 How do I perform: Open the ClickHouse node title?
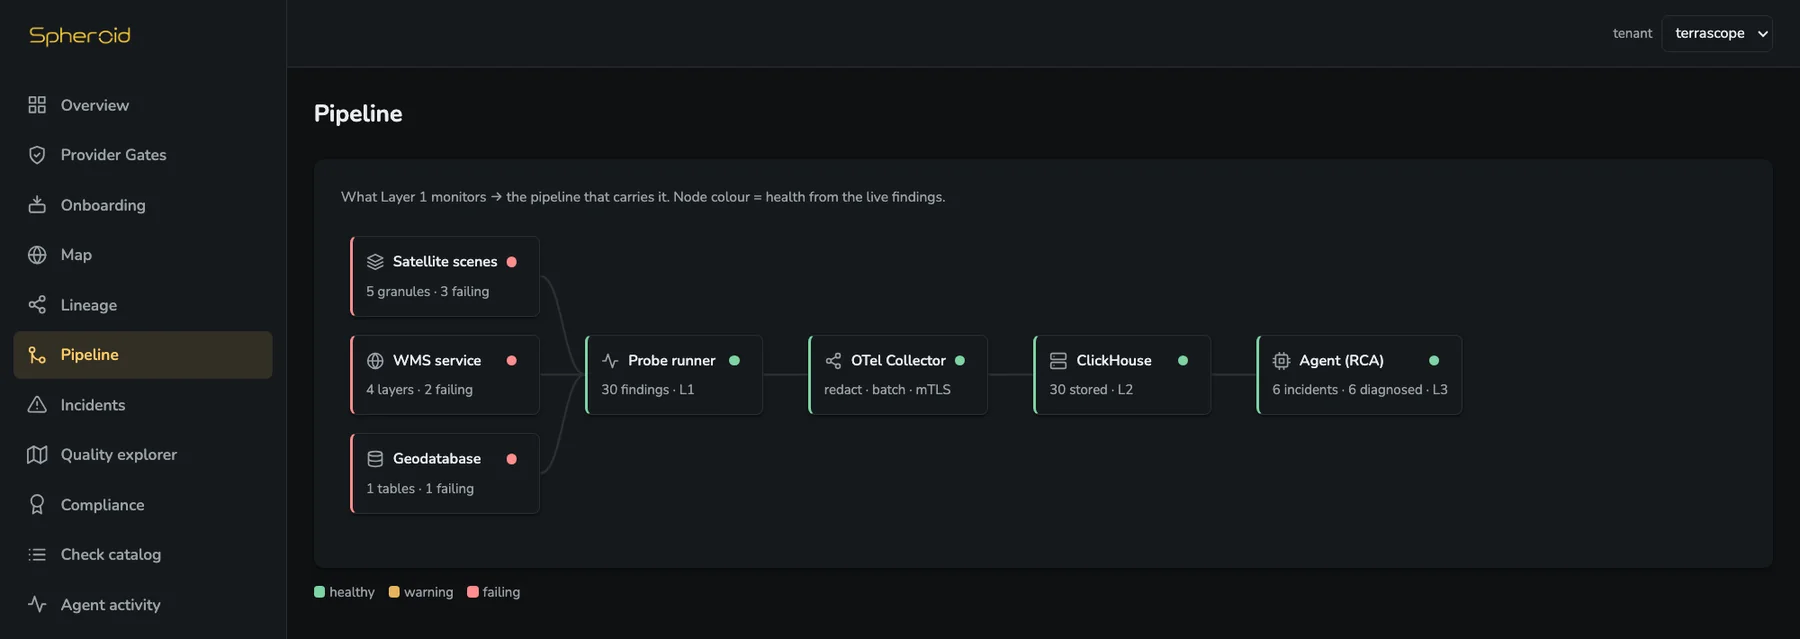1114,361
